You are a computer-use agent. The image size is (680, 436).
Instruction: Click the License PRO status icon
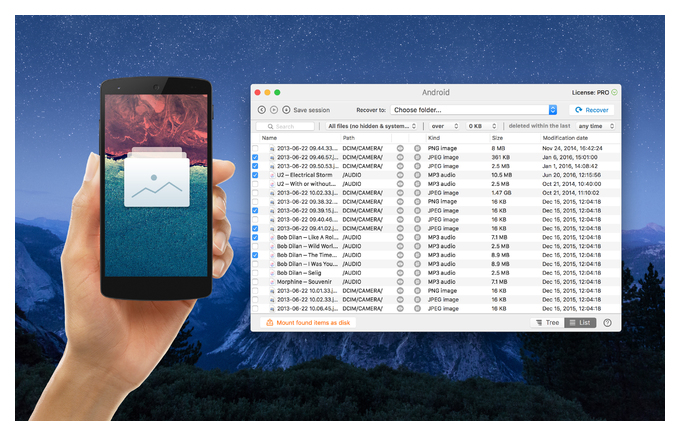[x=614, y=92]
